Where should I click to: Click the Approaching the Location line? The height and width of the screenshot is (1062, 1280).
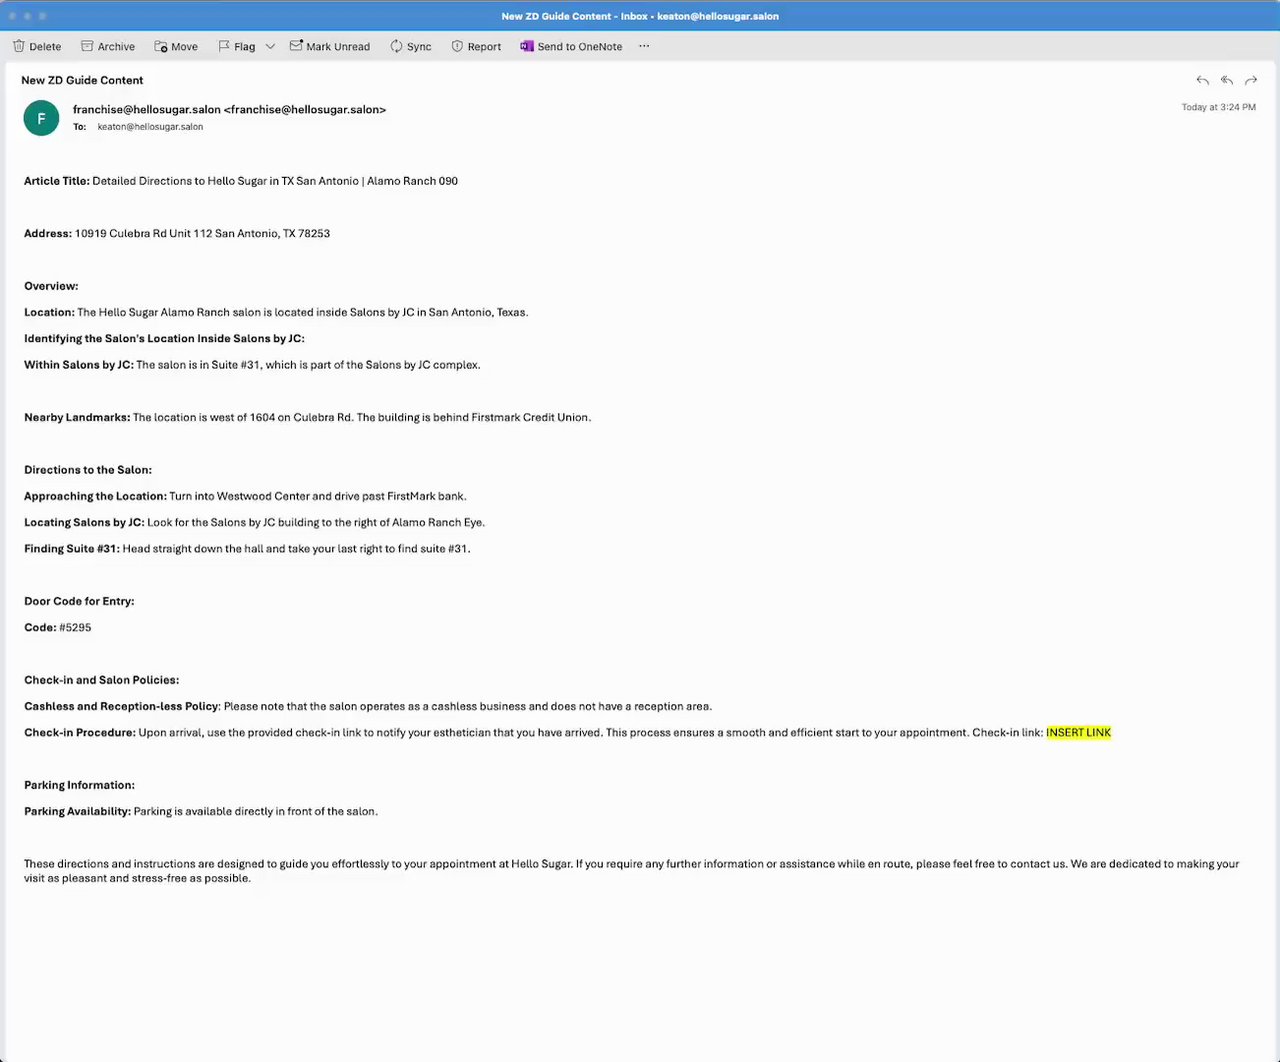tap(245, 496)
